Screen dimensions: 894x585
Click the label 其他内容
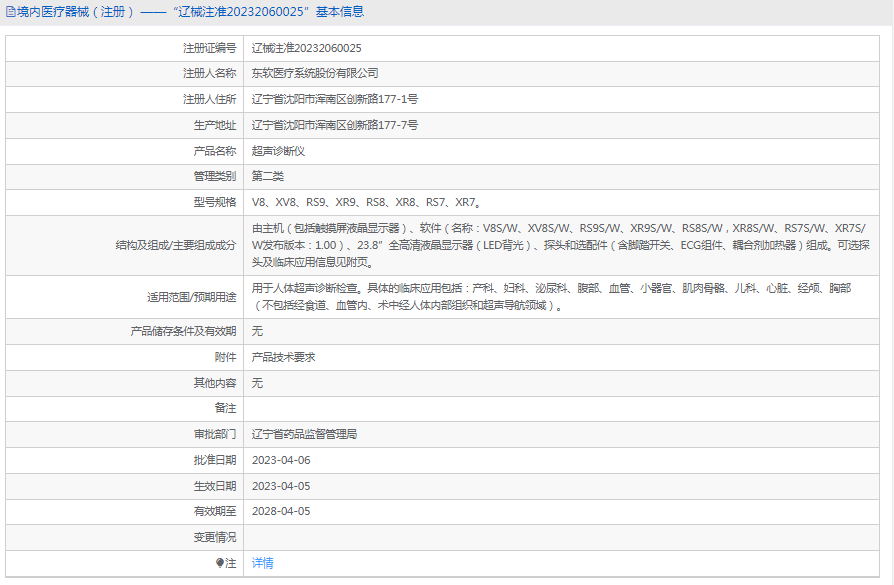(x=214, y=383)
